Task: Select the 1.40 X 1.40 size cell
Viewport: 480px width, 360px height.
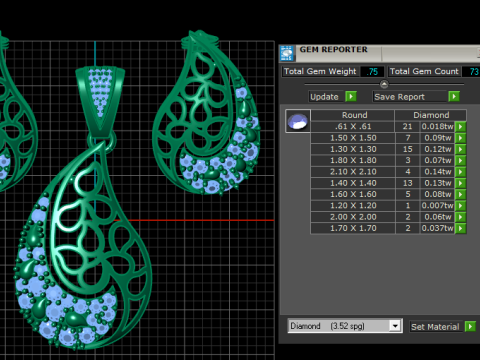Action: click(x=353, y=183)
